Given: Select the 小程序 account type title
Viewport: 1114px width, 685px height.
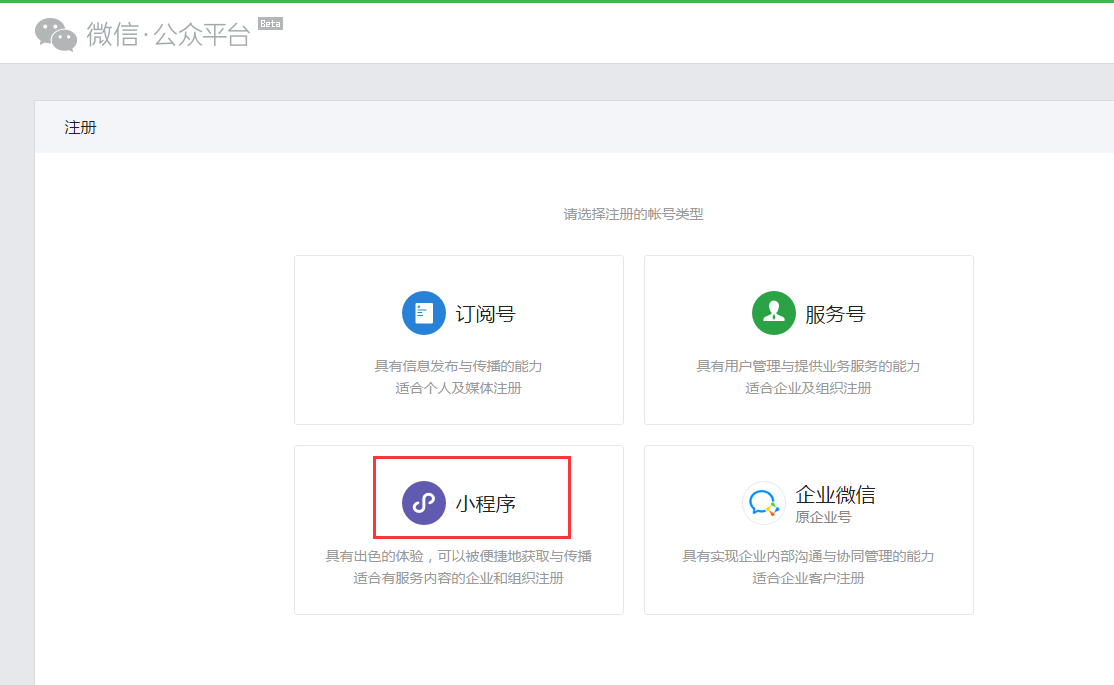Looking at the screenshot, I should (x=485, y=504).
